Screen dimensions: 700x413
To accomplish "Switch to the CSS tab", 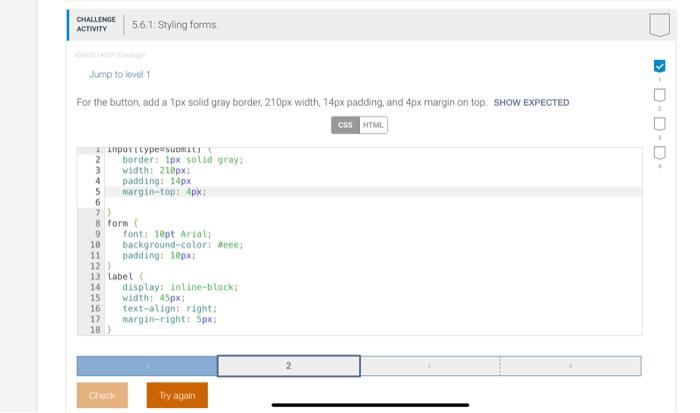I will click(345, 125).
